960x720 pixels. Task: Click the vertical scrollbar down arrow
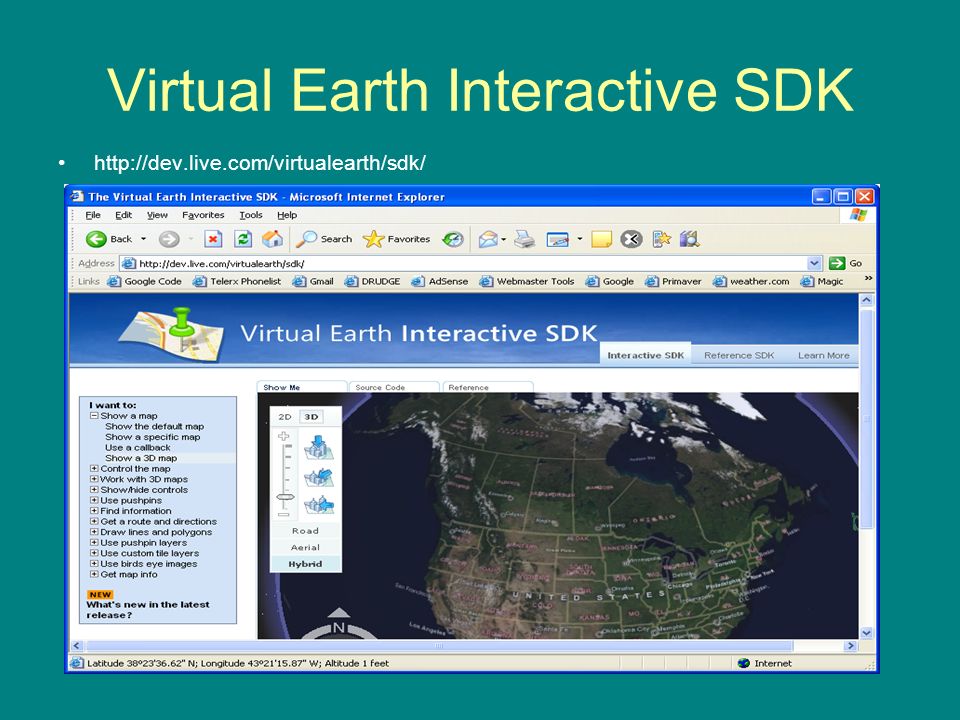[866, 633]
